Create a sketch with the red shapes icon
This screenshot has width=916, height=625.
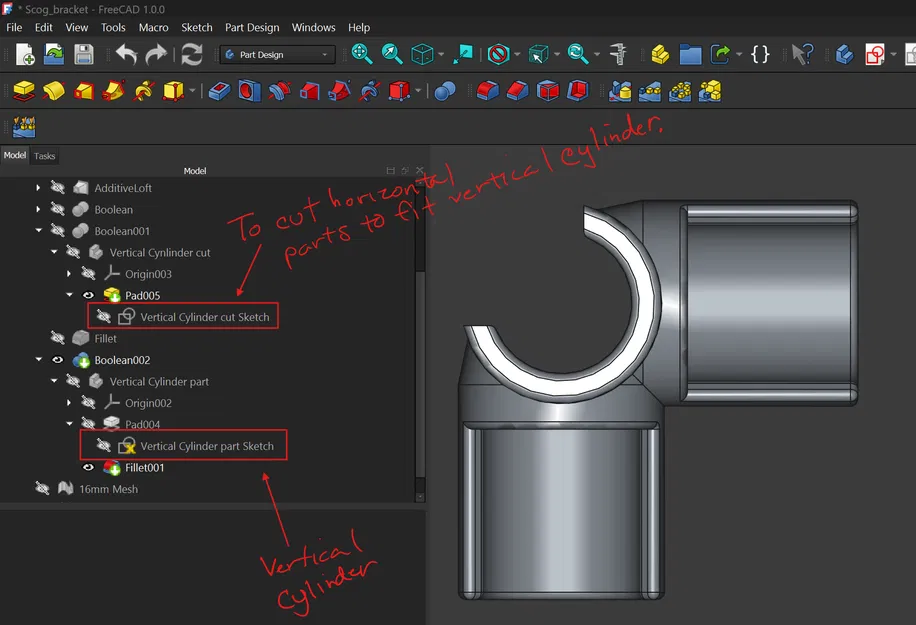(x=875, y=54)
